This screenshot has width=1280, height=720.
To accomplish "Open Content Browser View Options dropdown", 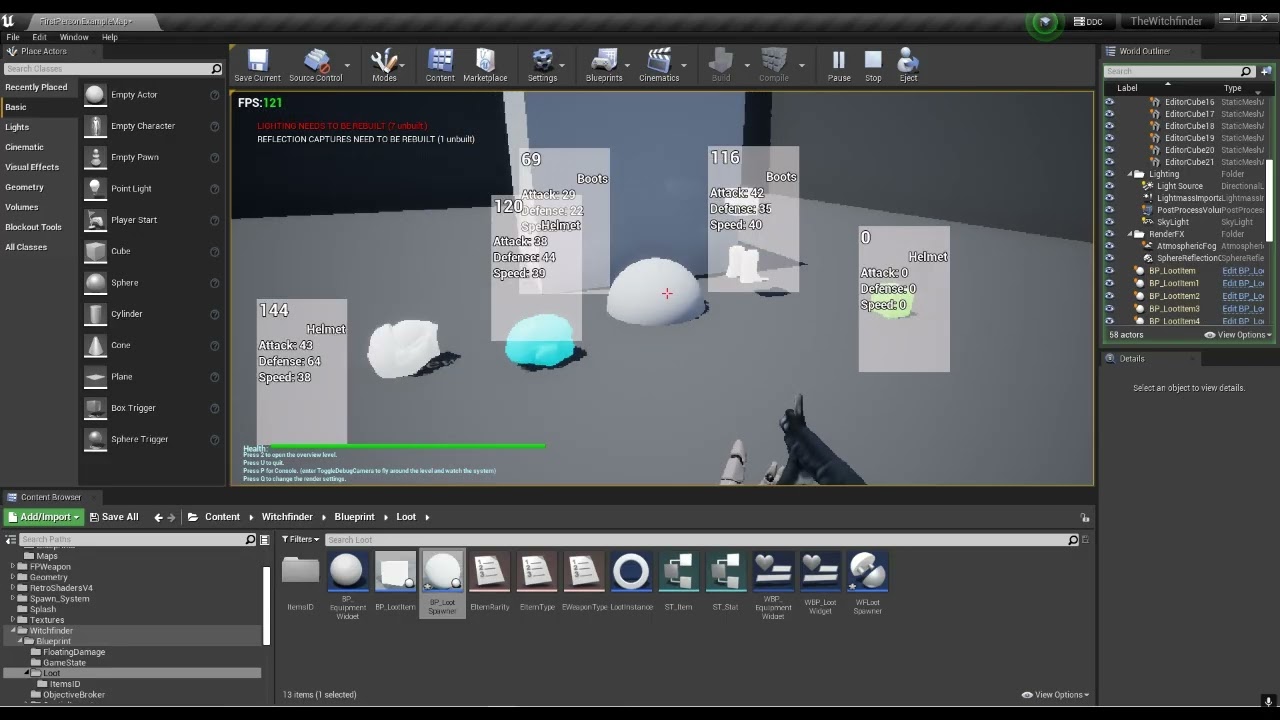I will [1055, 695].
